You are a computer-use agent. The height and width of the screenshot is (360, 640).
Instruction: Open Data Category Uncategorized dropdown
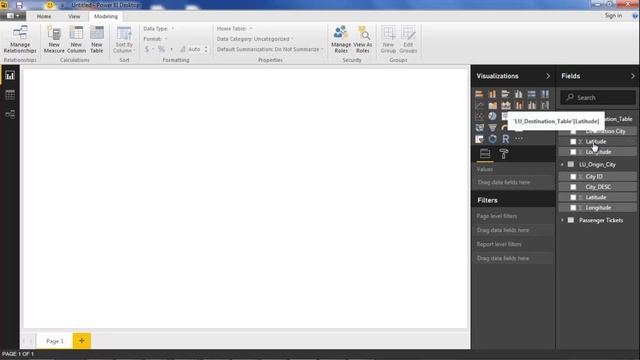(255, 39)
